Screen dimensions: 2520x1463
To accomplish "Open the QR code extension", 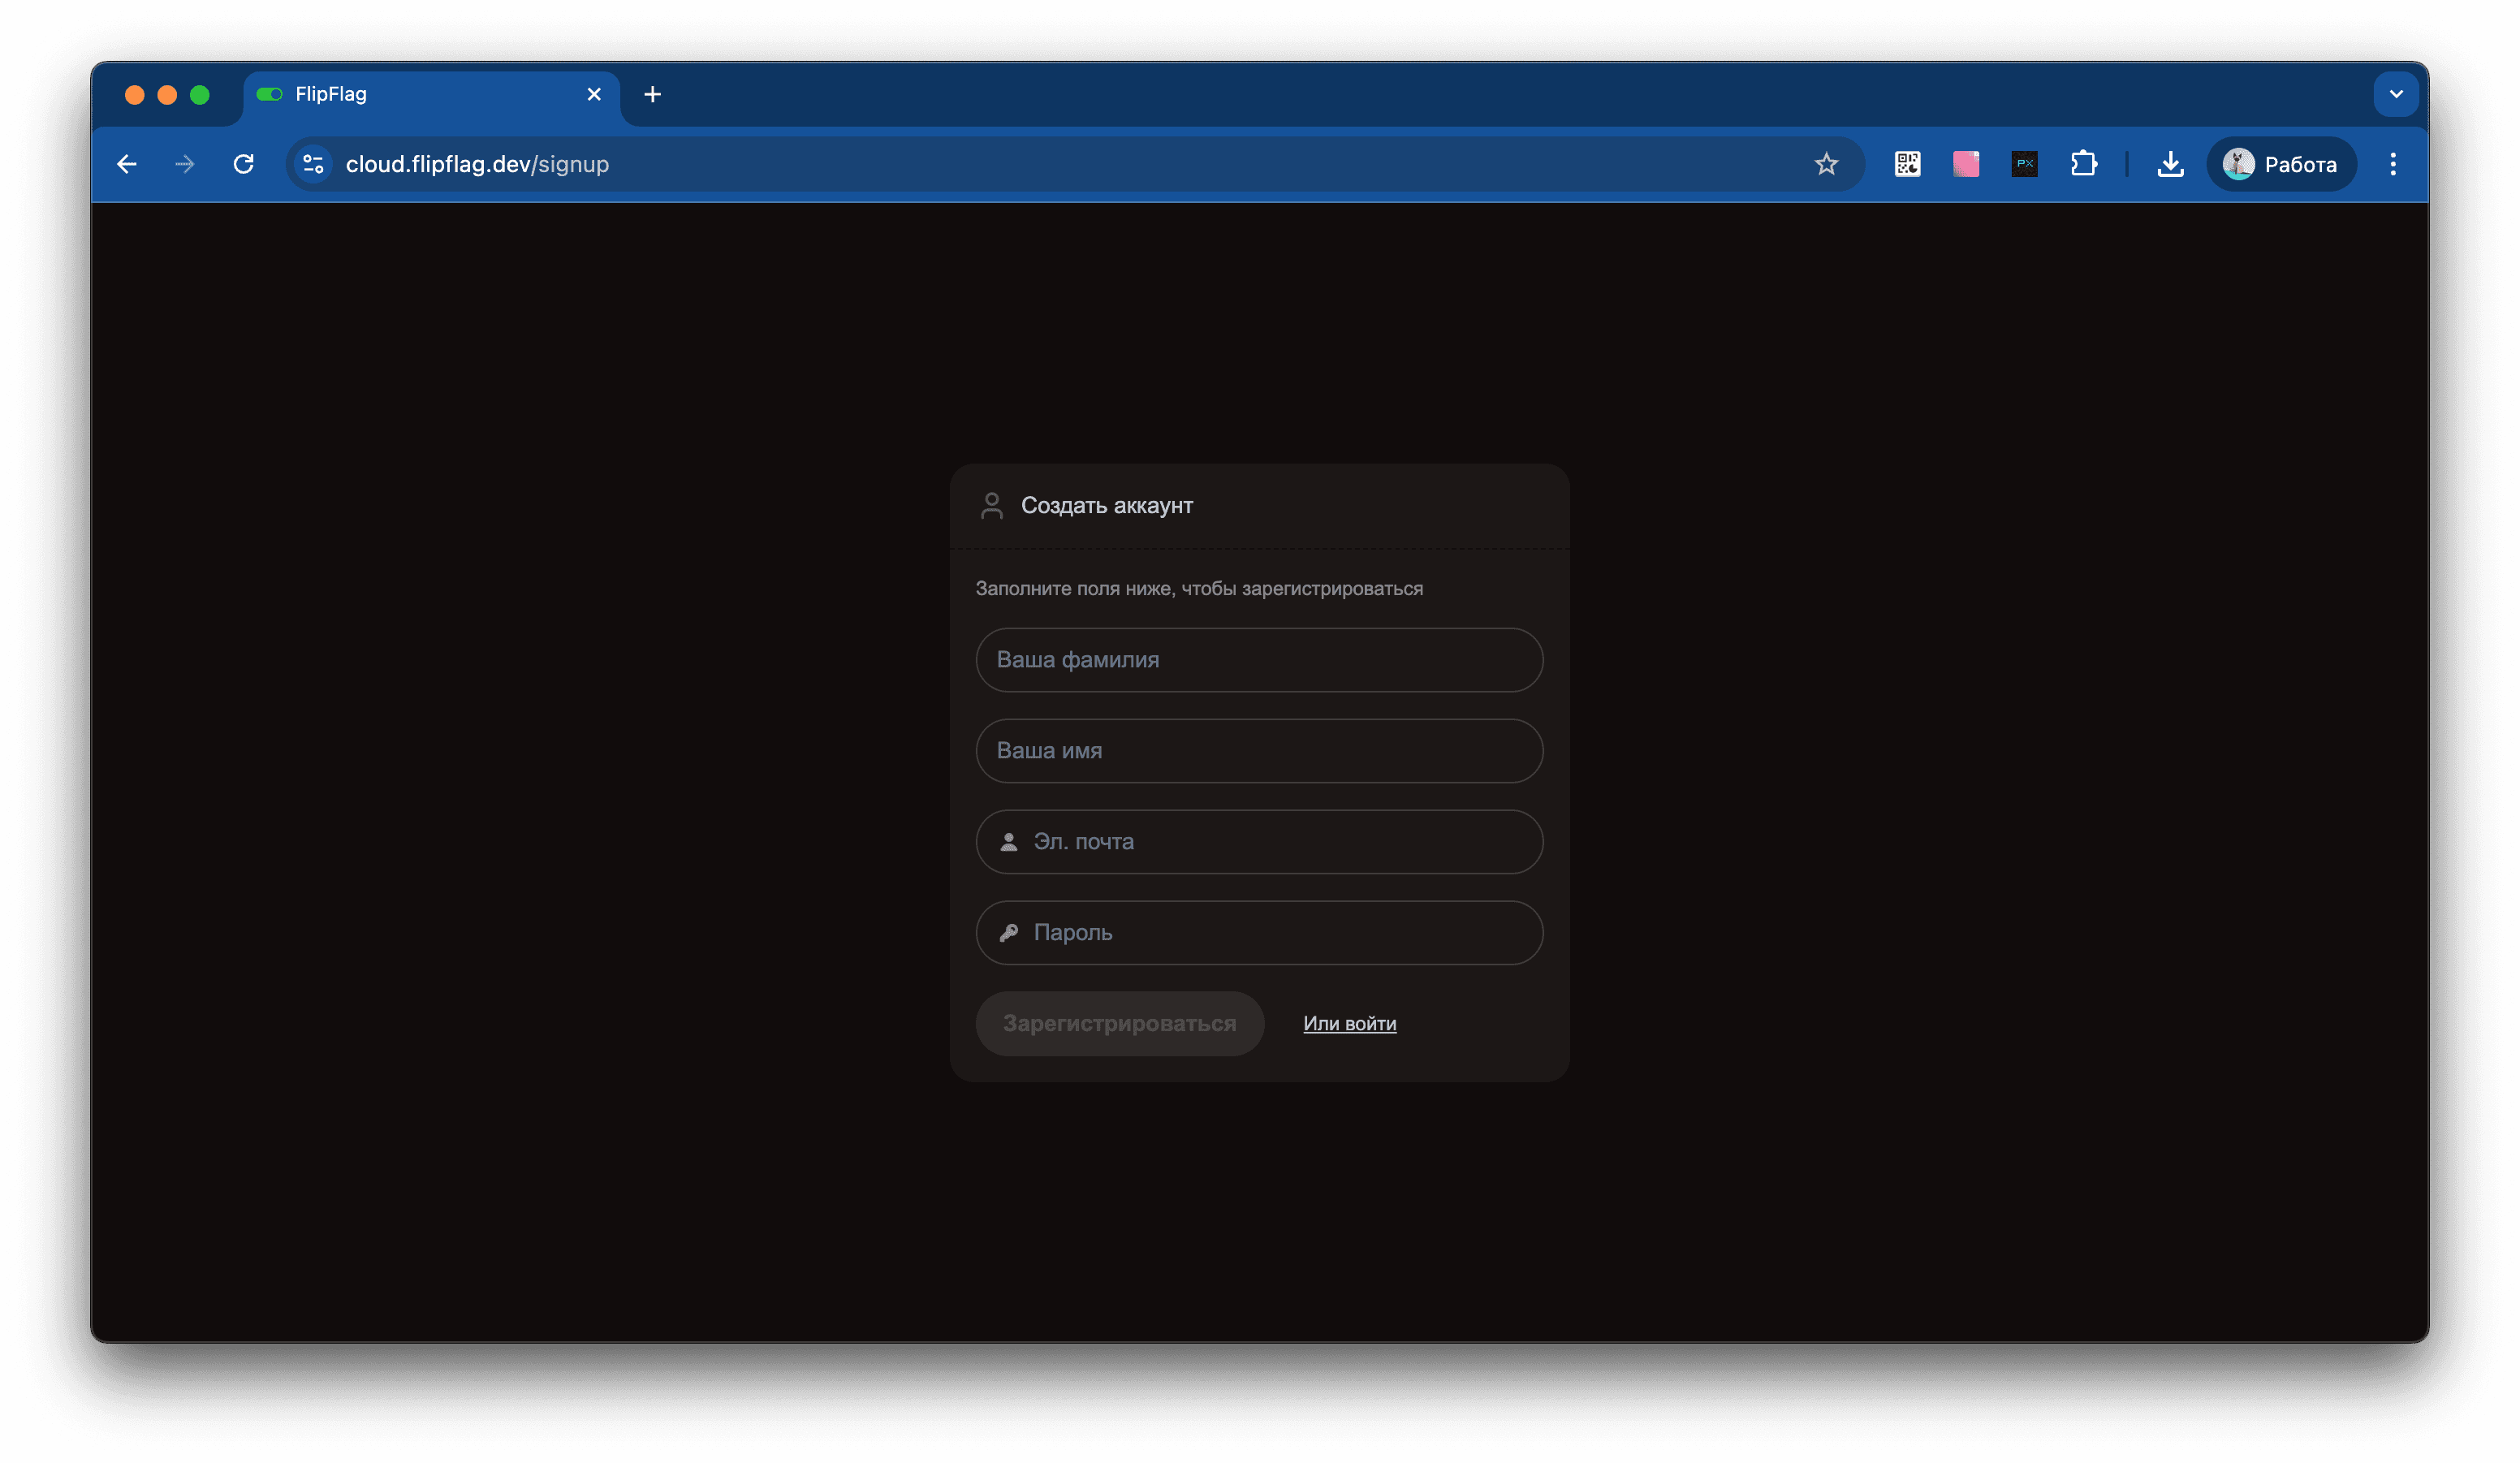I will pyautogui.click(x=1907, y=164).
